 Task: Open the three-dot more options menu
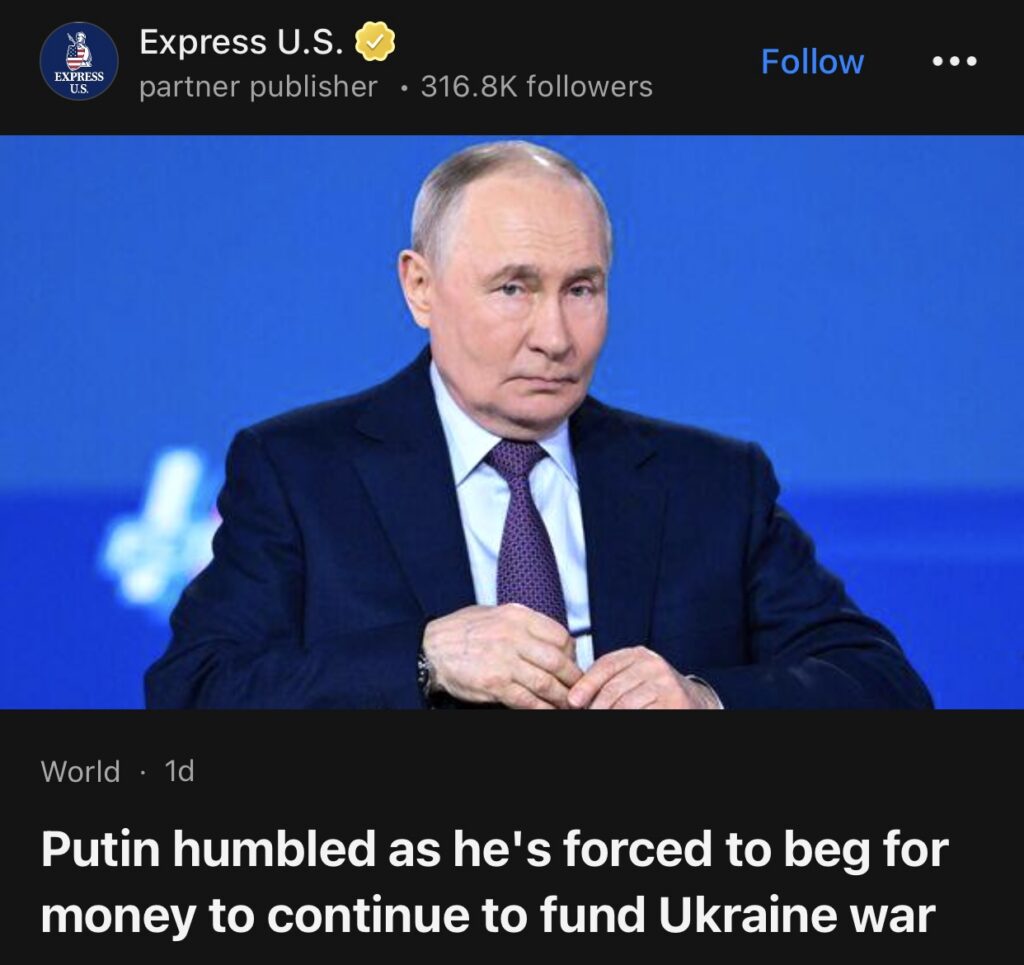tap(955, 61)
